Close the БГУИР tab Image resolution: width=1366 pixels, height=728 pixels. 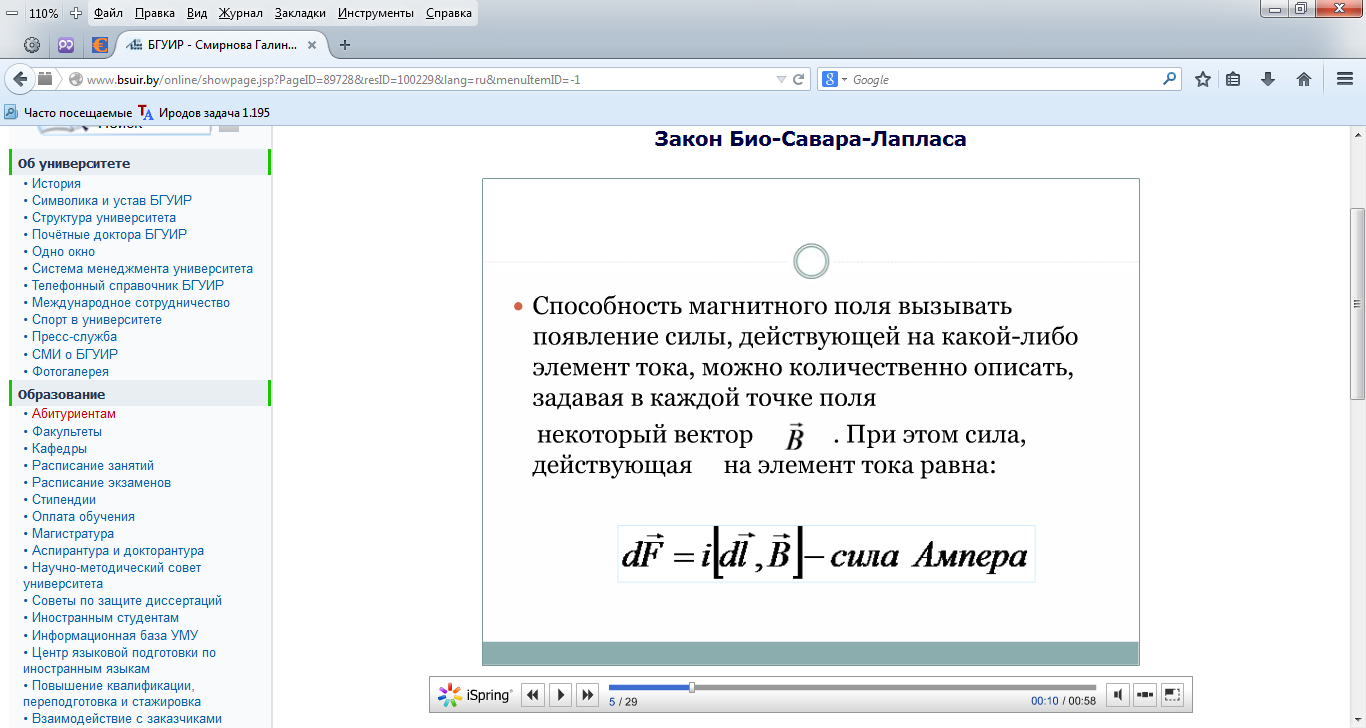(x=311, y=45)
